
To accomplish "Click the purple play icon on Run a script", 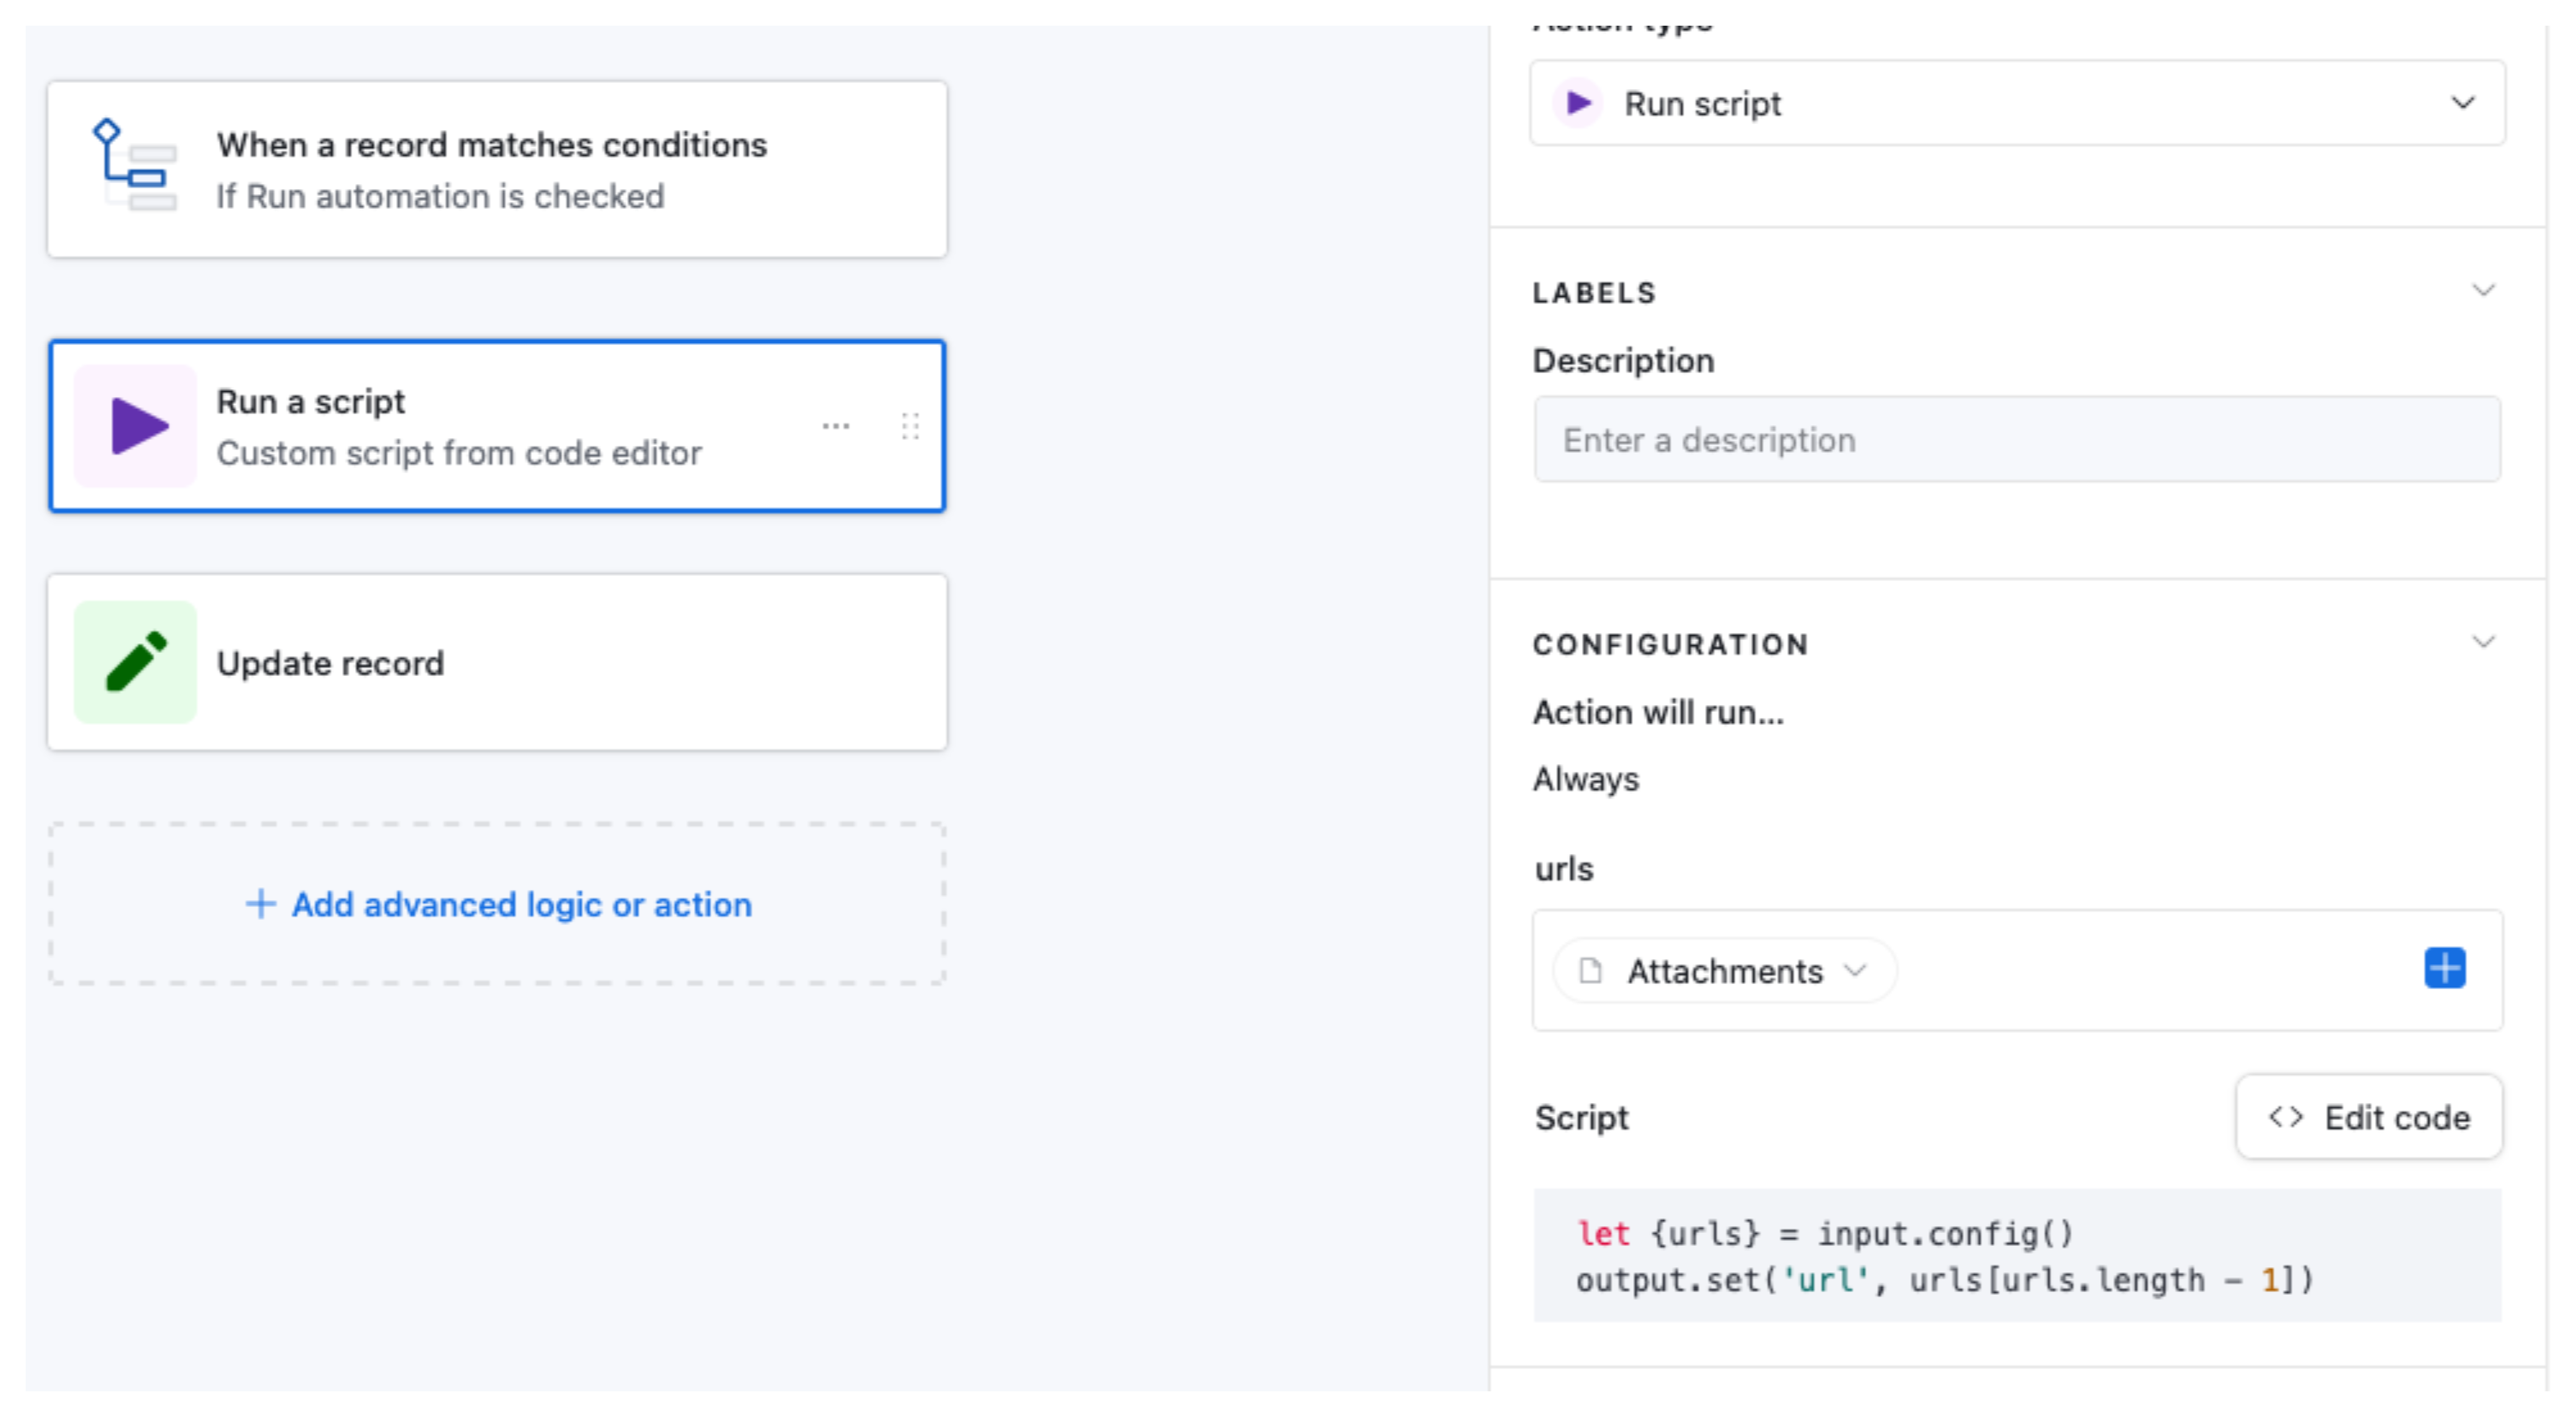I will [x=135, y=425].
